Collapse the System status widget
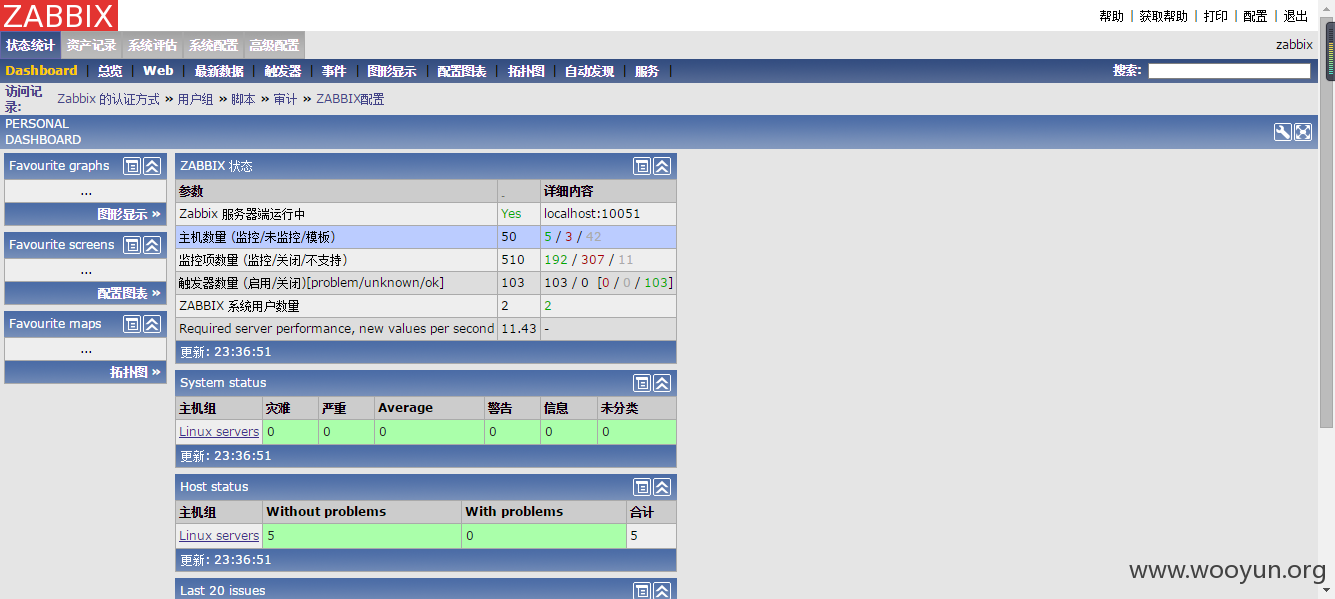Viewport: 1335px width, 599px height. click(x=662, y=383)
